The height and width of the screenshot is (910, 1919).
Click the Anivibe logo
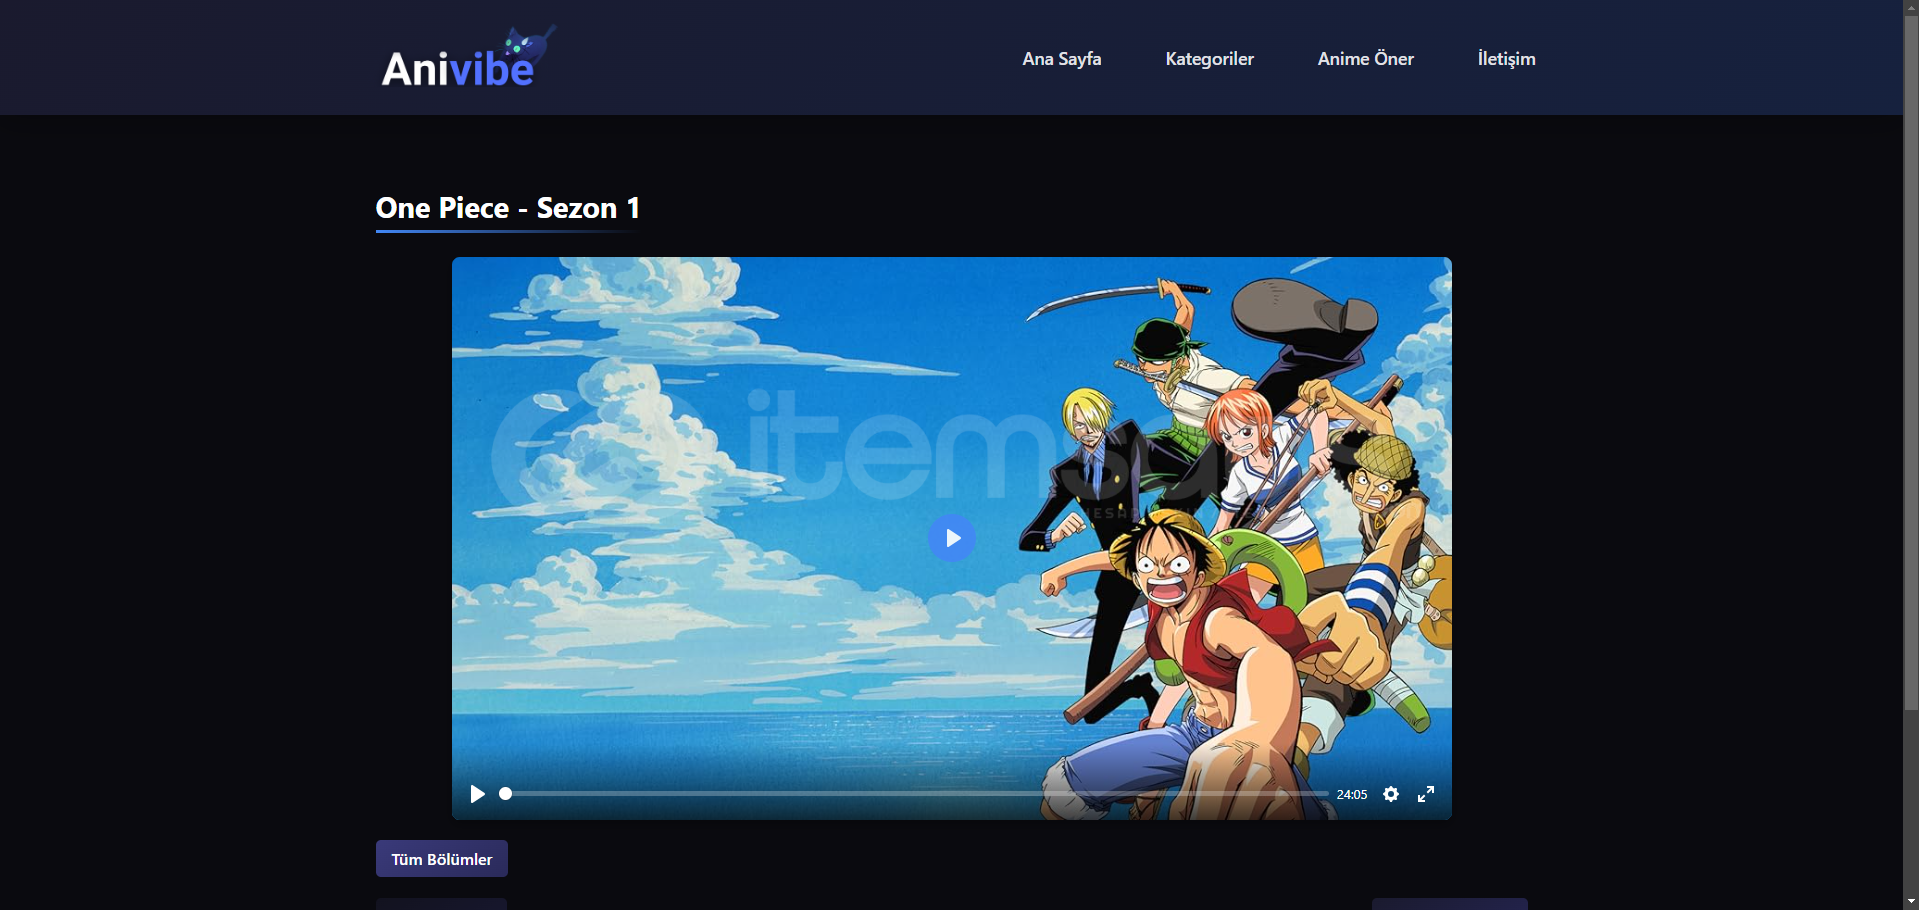tap(467, 58)
